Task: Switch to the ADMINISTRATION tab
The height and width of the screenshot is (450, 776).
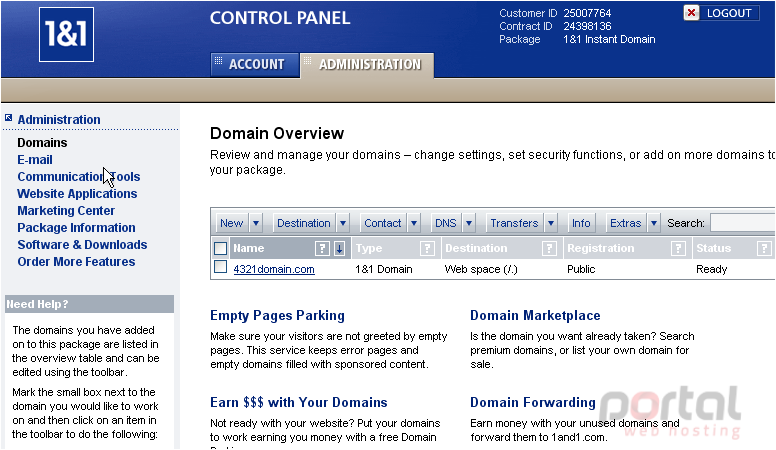Action: point(367,65)
